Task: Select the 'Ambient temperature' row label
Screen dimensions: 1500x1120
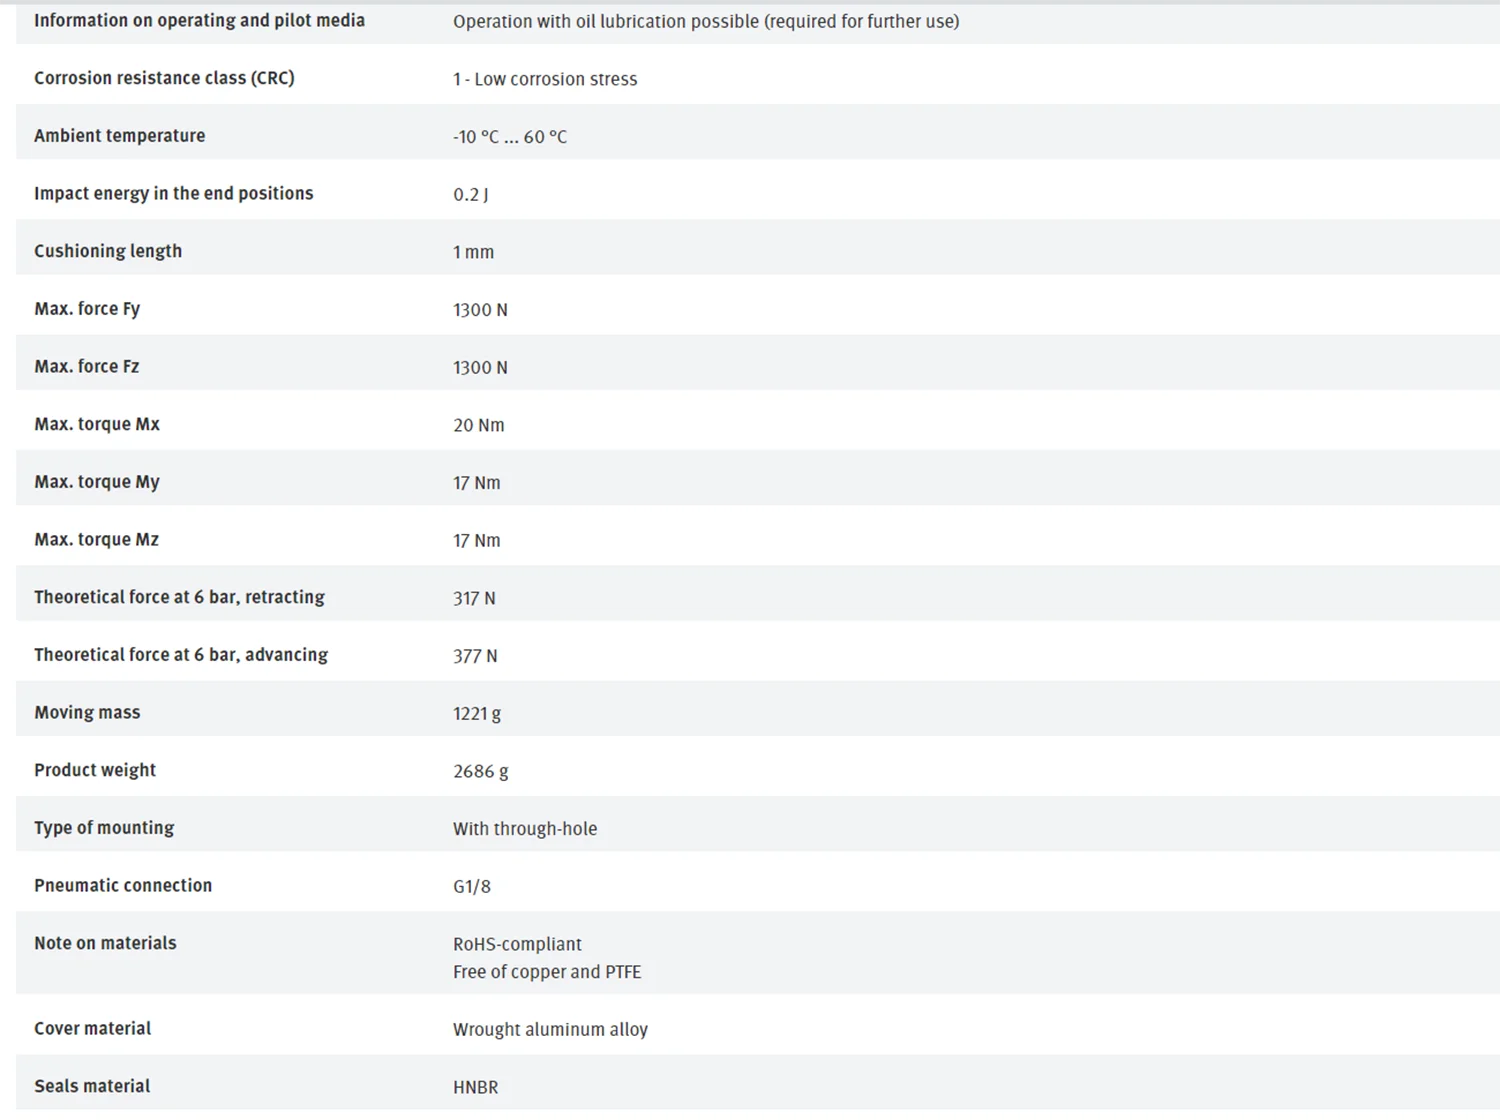Action: pyautogui.click(x=119, y=136)
